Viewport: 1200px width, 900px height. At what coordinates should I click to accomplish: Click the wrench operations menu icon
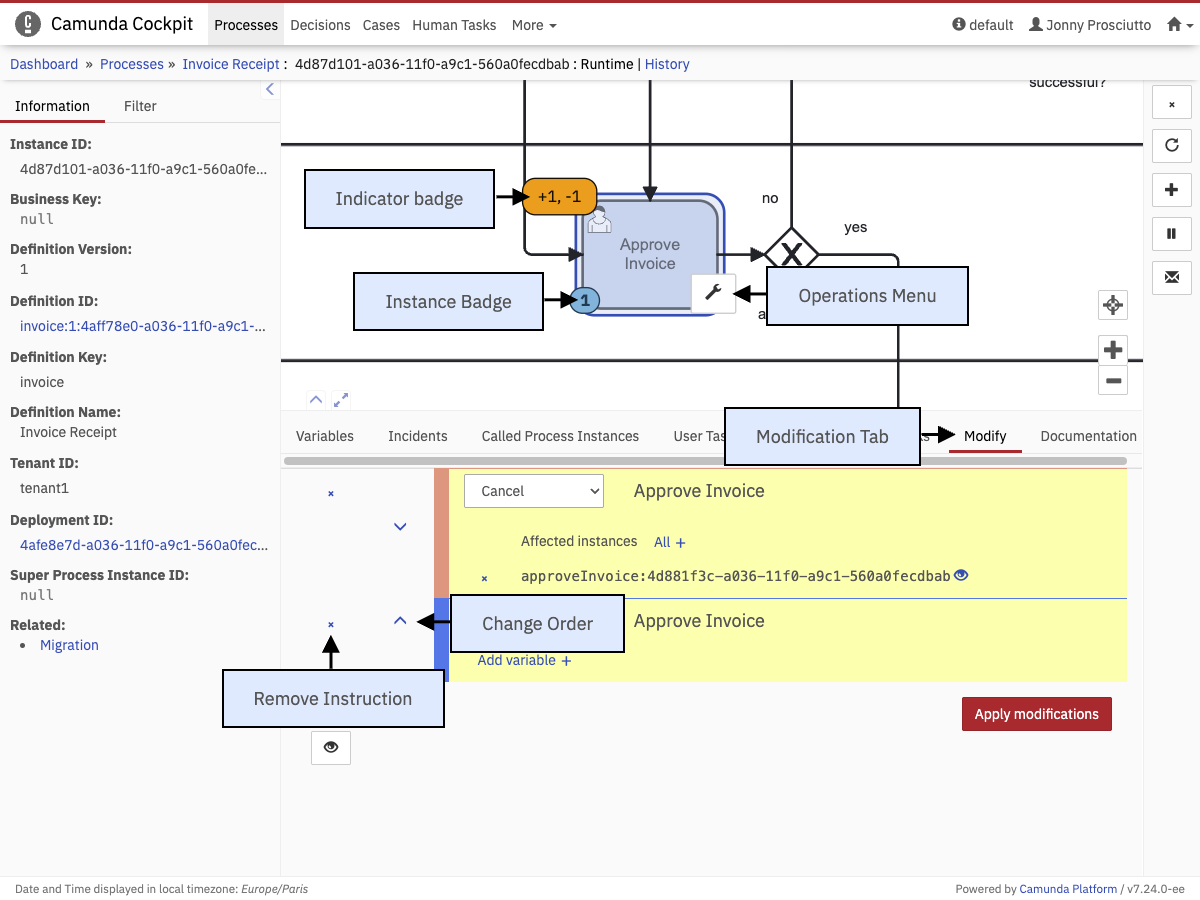pos(713,293)
